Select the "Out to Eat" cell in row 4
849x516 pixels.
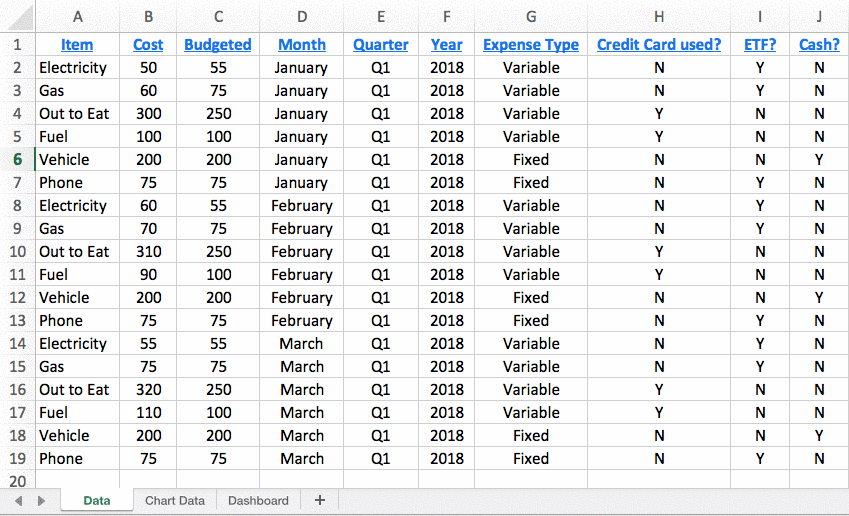pyautogui.click(x=75, y=113)
